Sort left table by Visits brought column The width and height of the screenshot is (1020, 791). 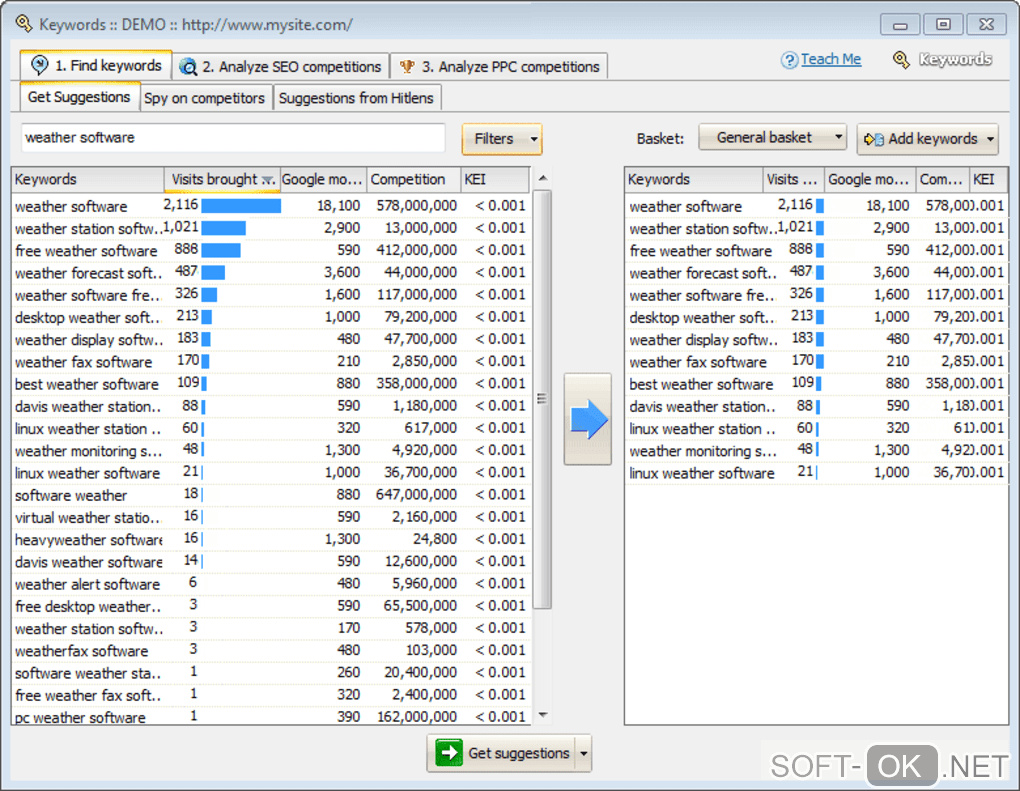[222, 180]
